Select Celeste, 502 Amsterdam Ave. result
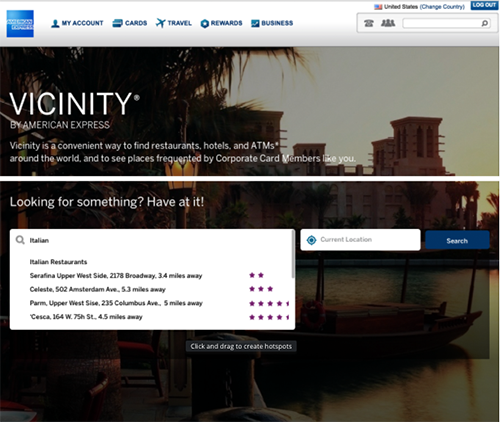500x422 pixels. pos(98,289)
